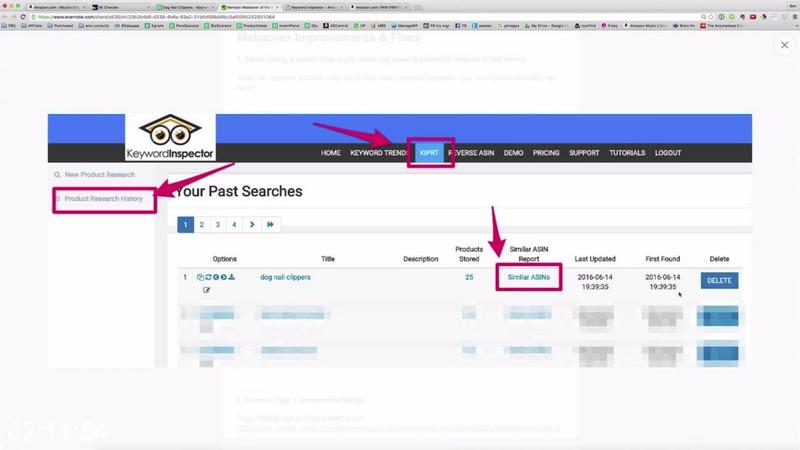Select the KIPRT navigation tab
This screenshot has height=450, width=800.
click(x=429, y=153)
